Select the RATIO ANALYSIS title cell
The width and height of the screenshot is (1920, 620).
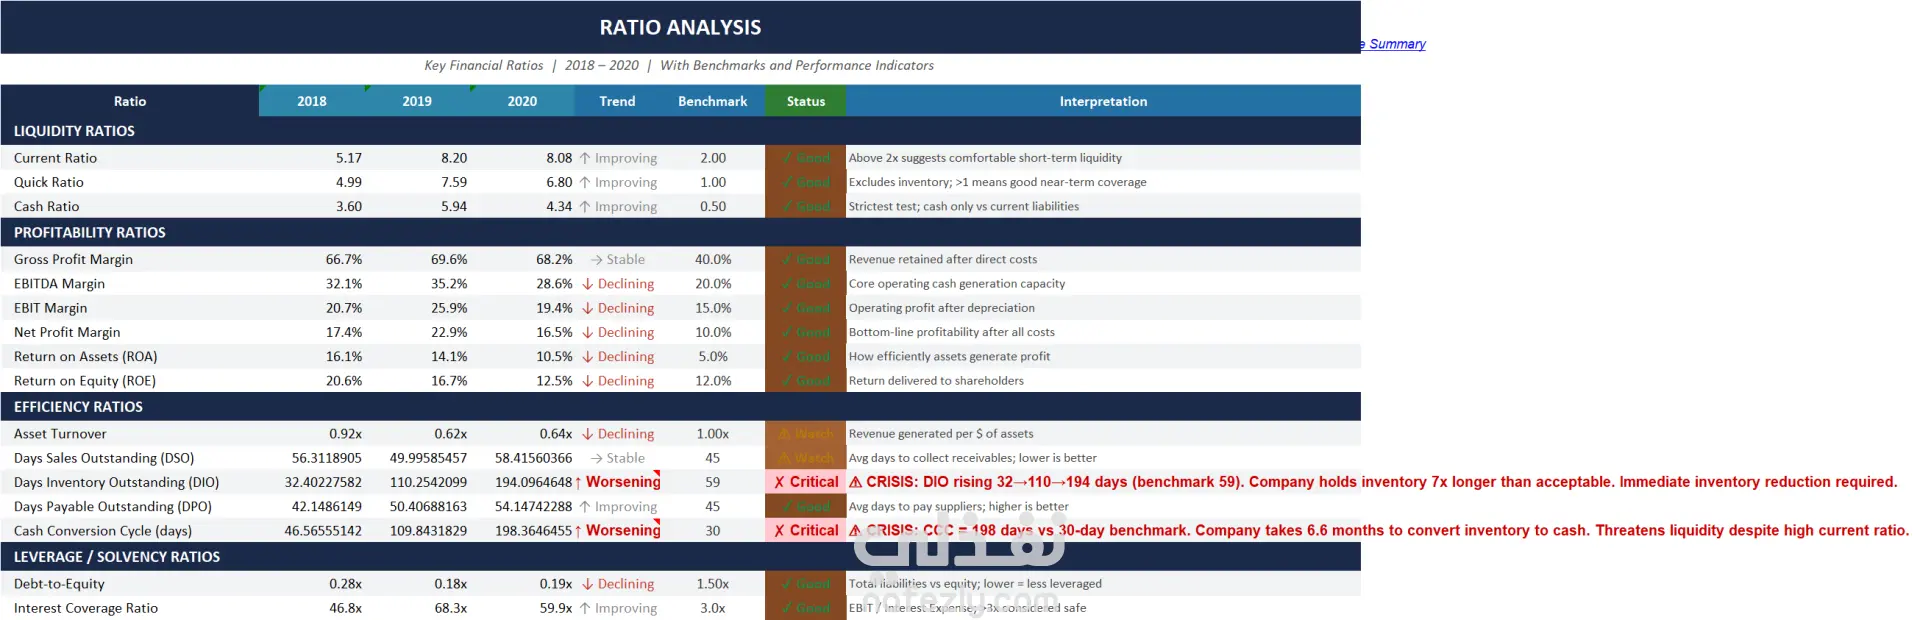[680, 27]
